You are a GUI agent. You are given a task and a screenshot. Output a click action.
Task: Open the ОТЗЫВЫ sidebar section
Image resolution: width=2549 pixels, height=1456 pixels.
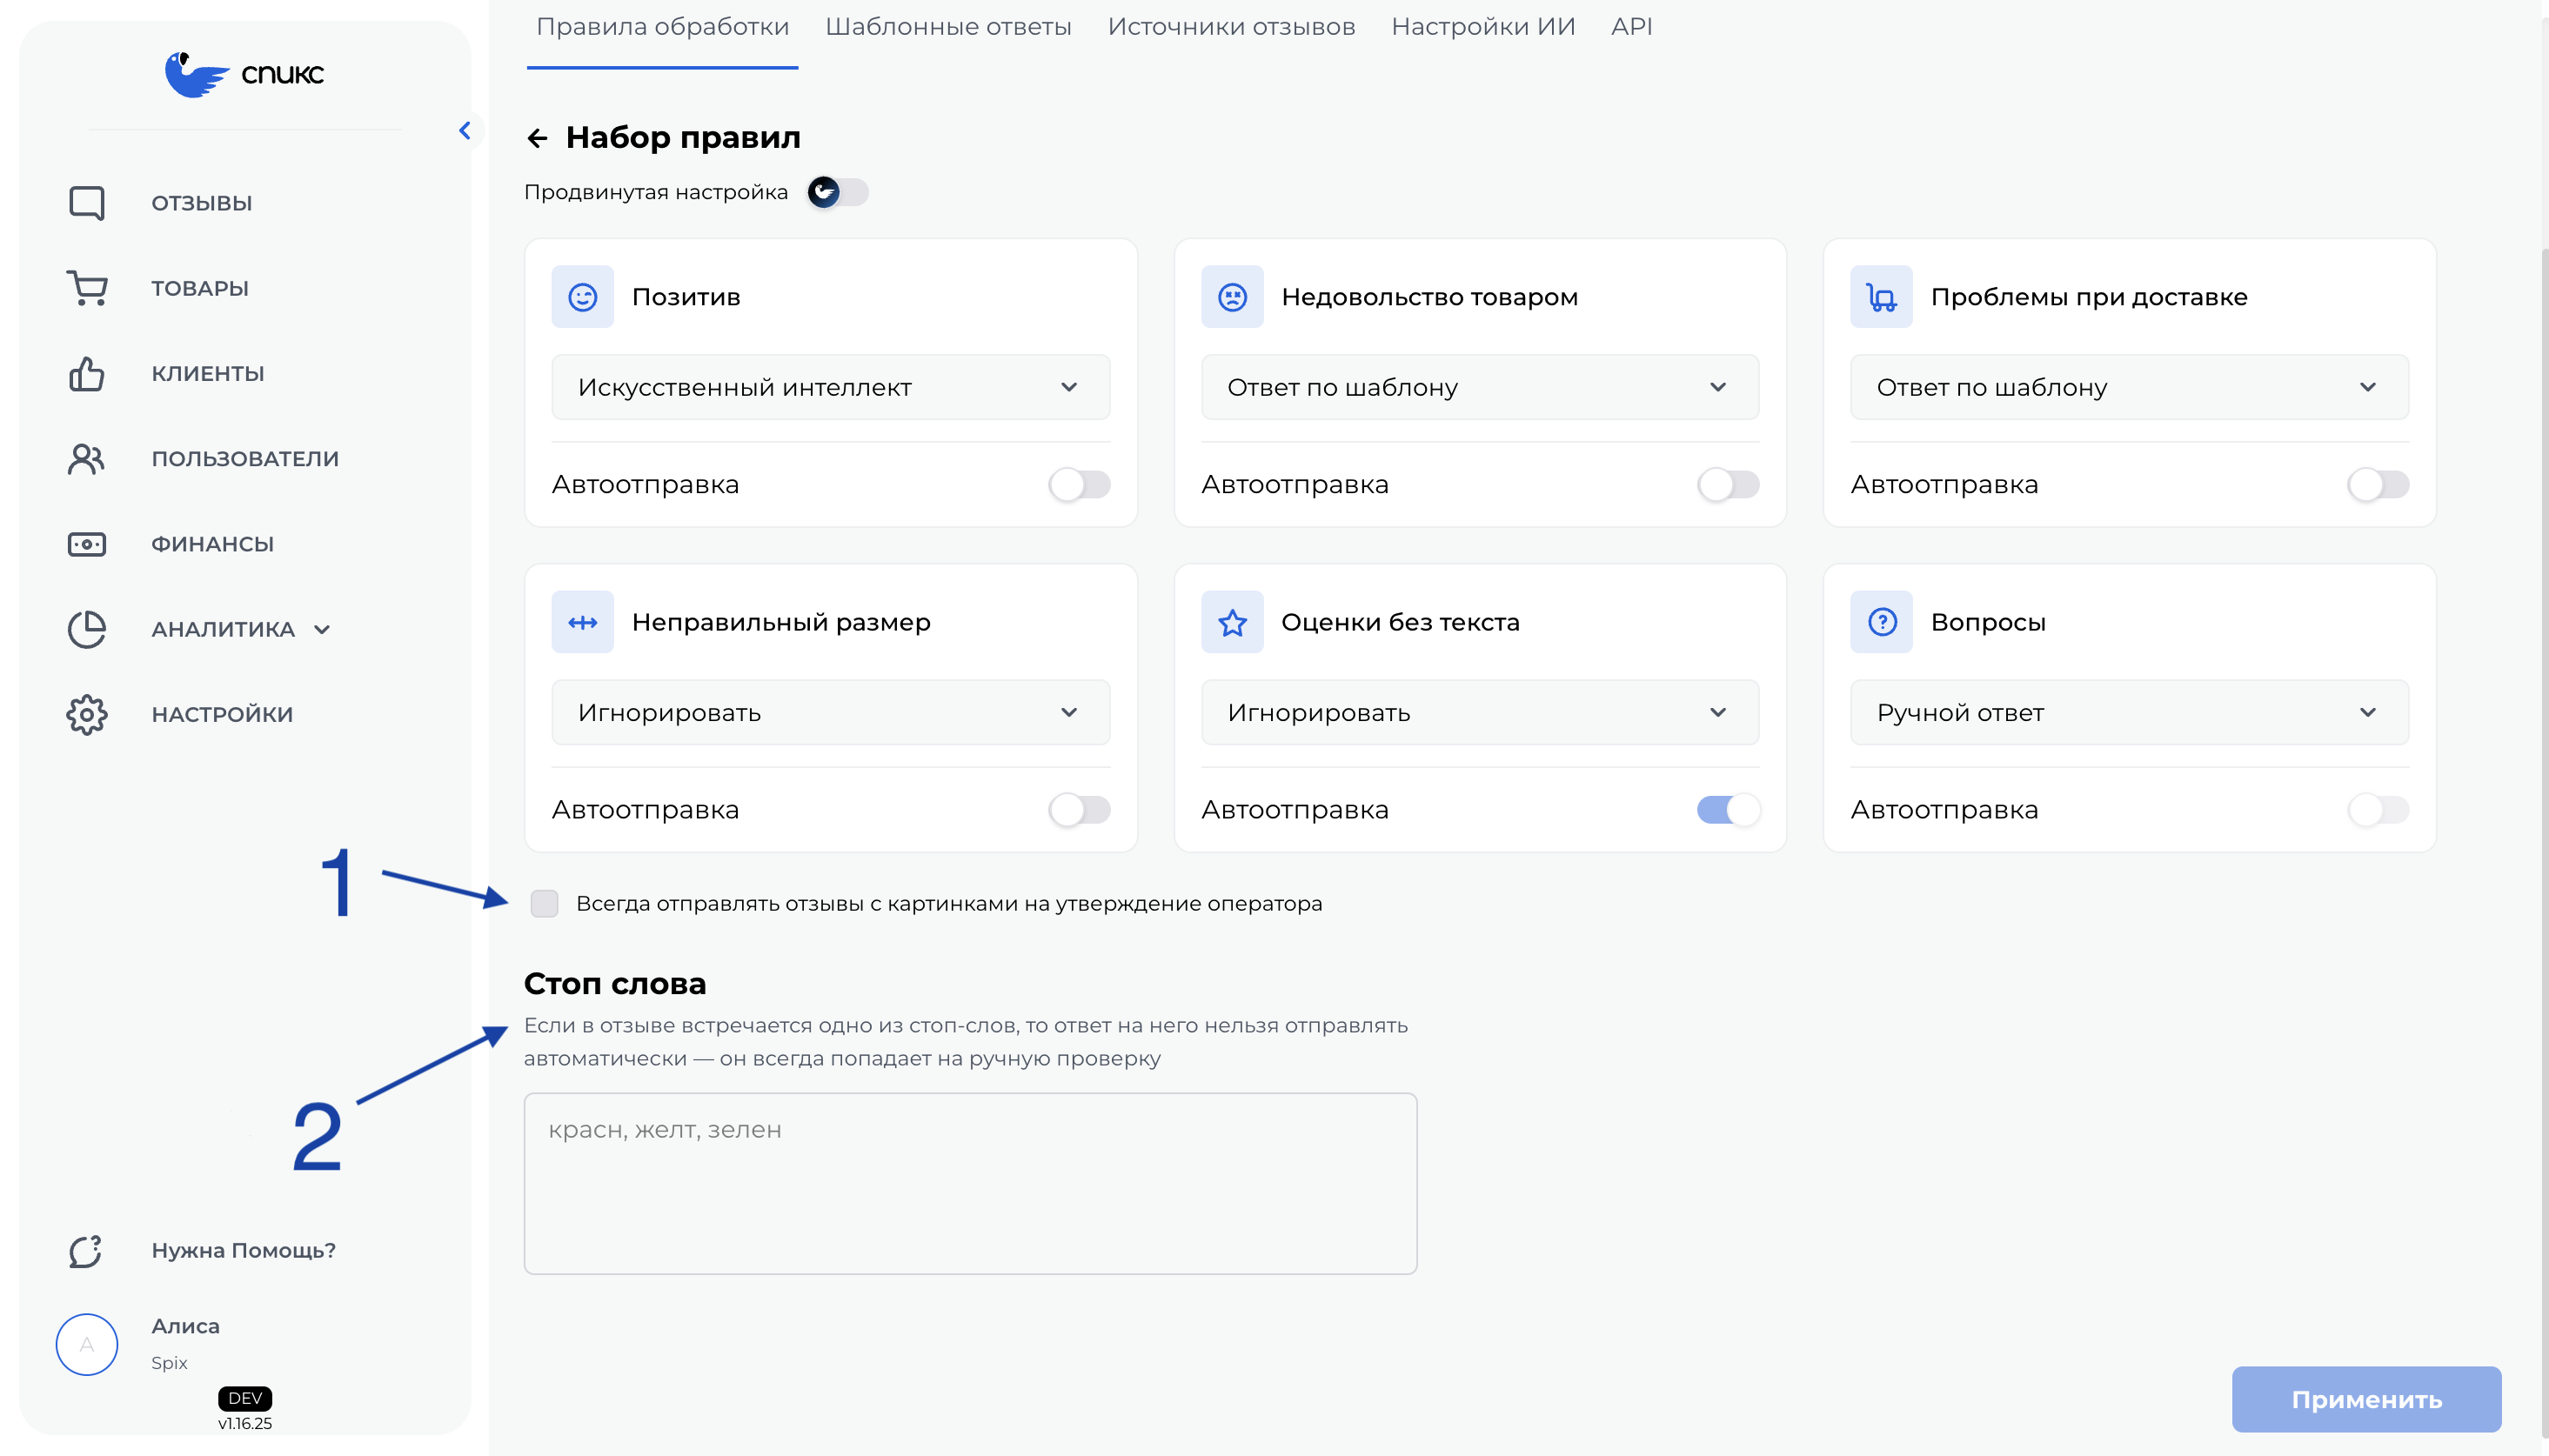(x=202, y=203)
